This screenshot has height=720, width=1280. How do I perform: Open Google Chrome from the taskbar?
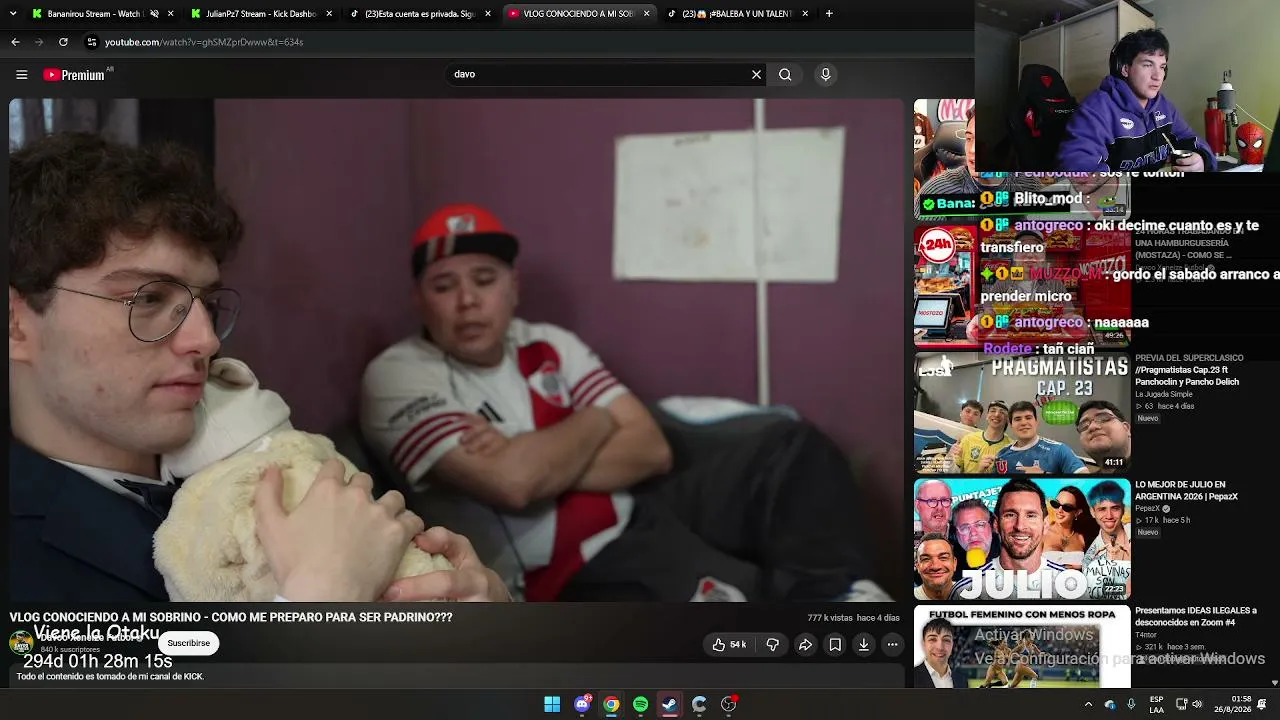(611, 704)
